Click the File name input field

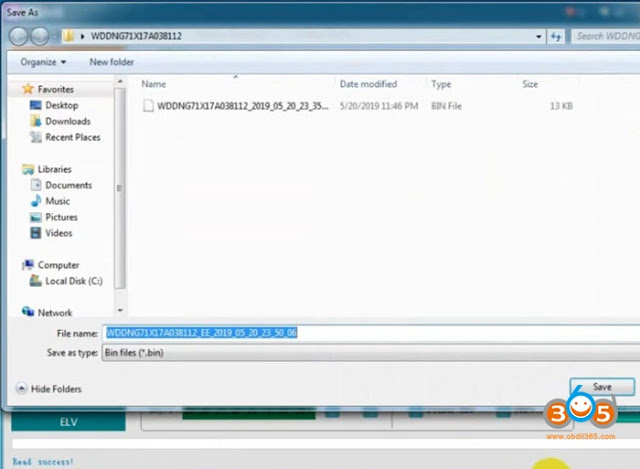pyautogui.click(x=371, y=333)
